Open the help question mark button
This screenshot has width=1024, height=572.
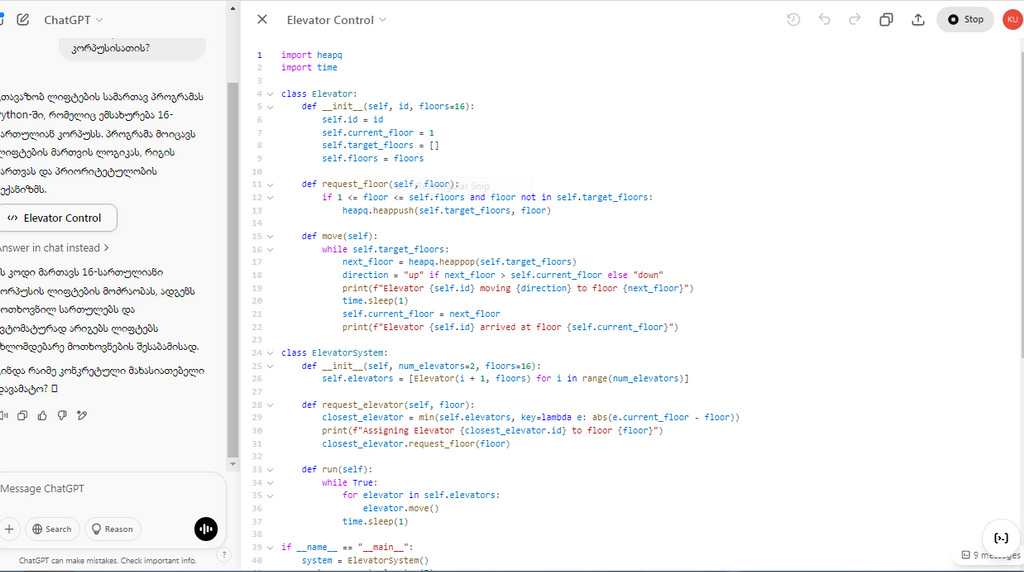point(224,555)
